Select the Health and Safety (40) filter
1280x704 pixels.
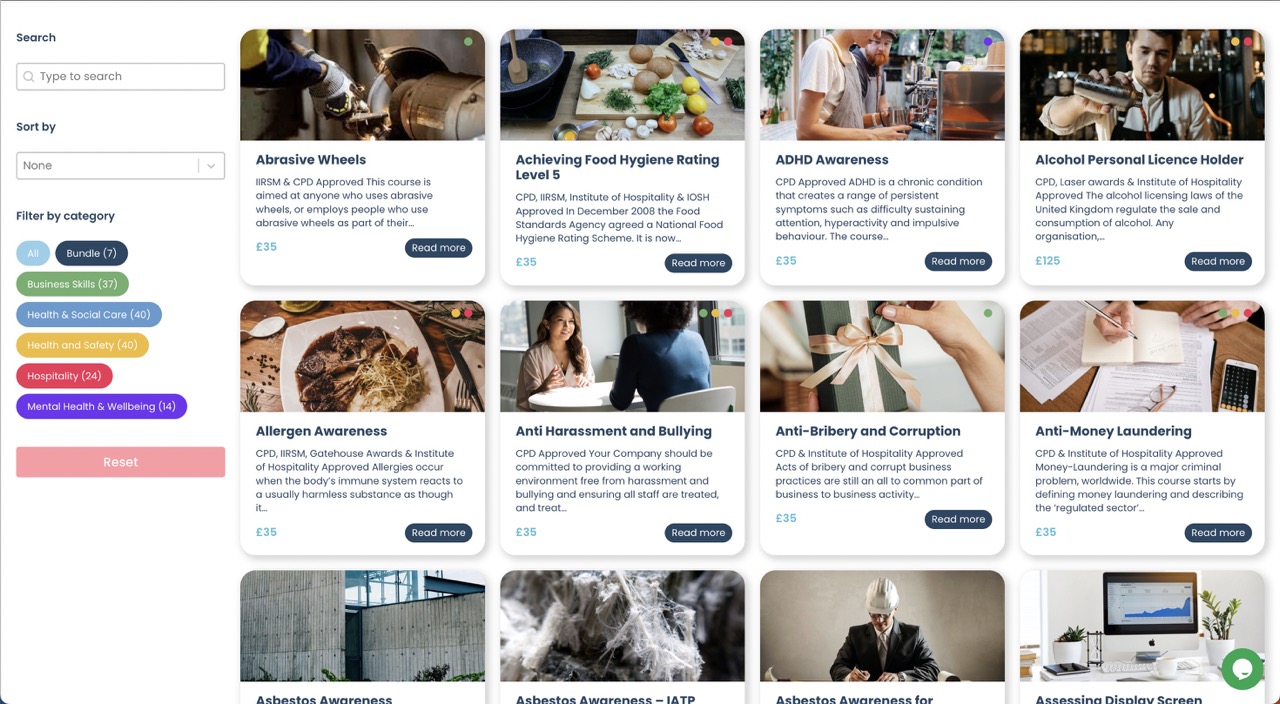[82, 345]
